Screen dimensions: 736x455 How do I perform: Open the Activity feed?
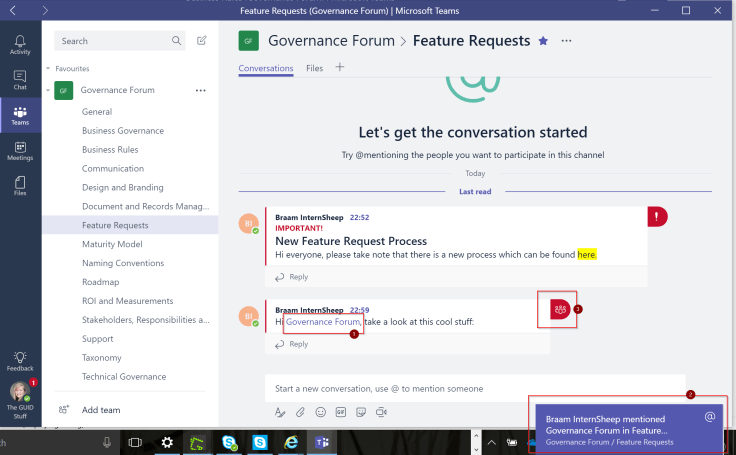point(20,44)
